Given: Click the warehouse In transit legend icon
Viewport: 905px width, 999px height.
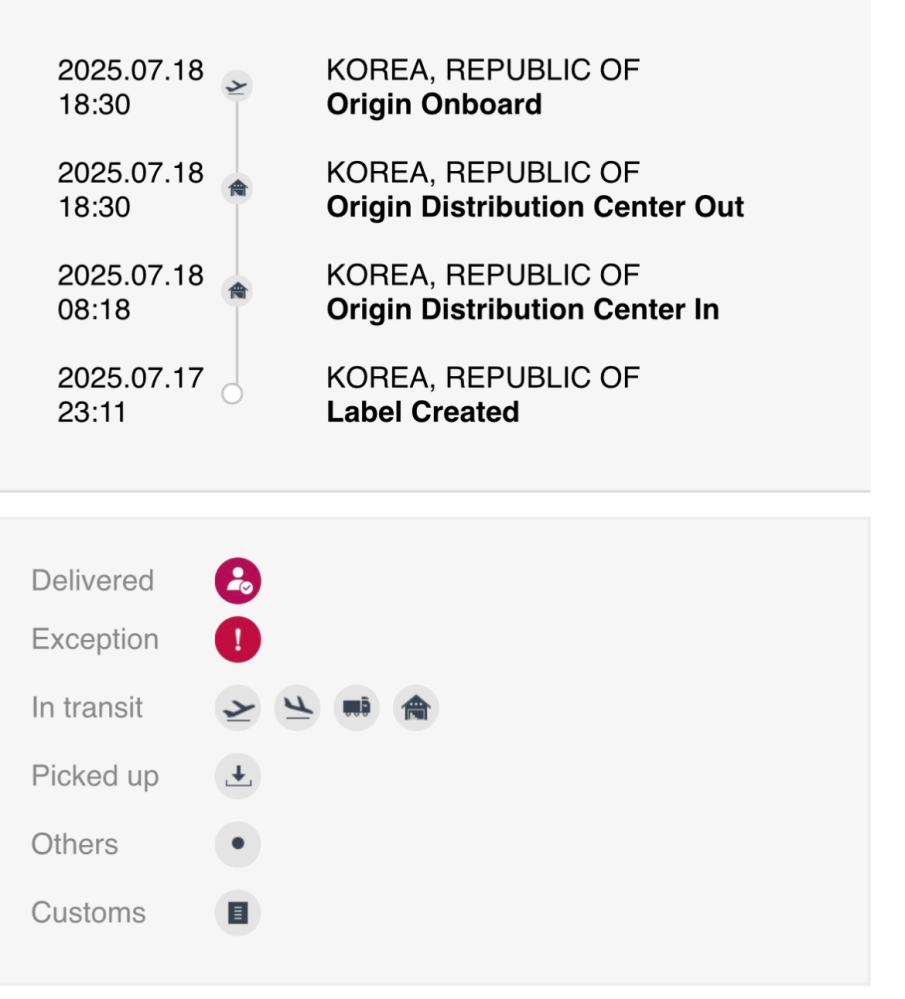Looking at the screenshot, I should [416, 708].
